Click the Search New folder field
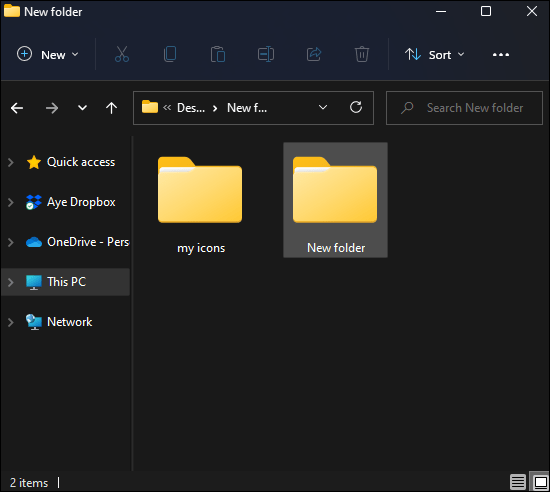The width and height of the screenshot is (550, 492). (x=464, y=108)
